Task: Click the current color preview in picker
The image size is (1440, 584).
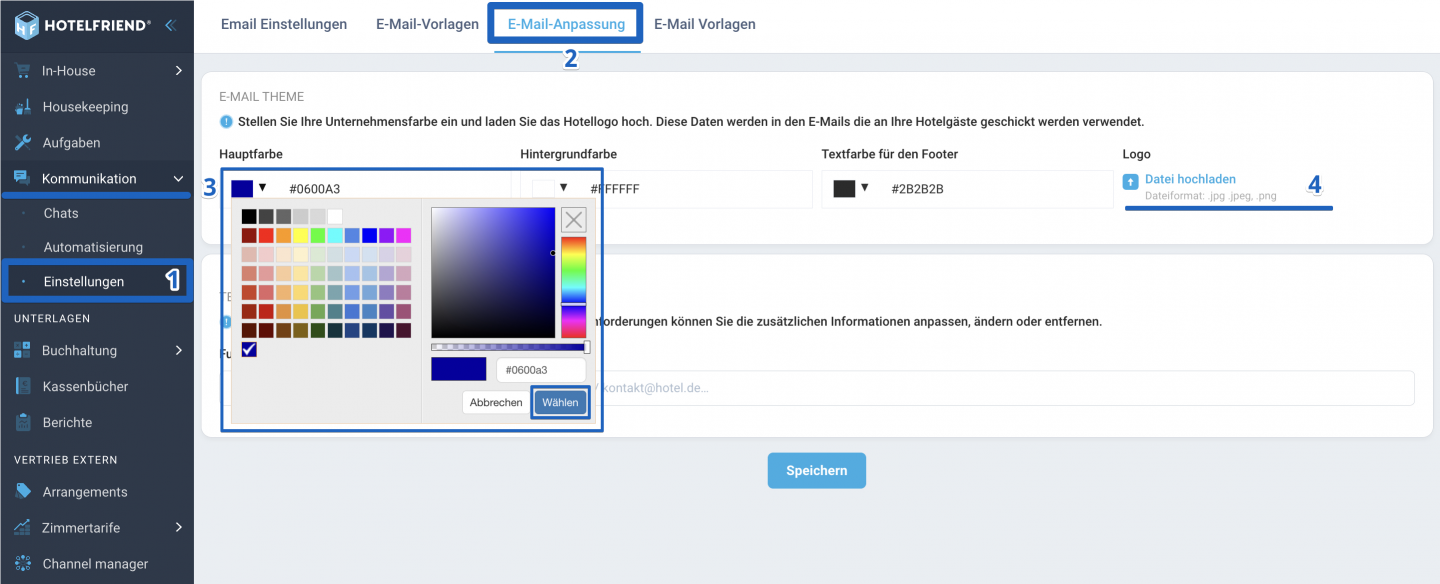Action: [x=459, y=369]
